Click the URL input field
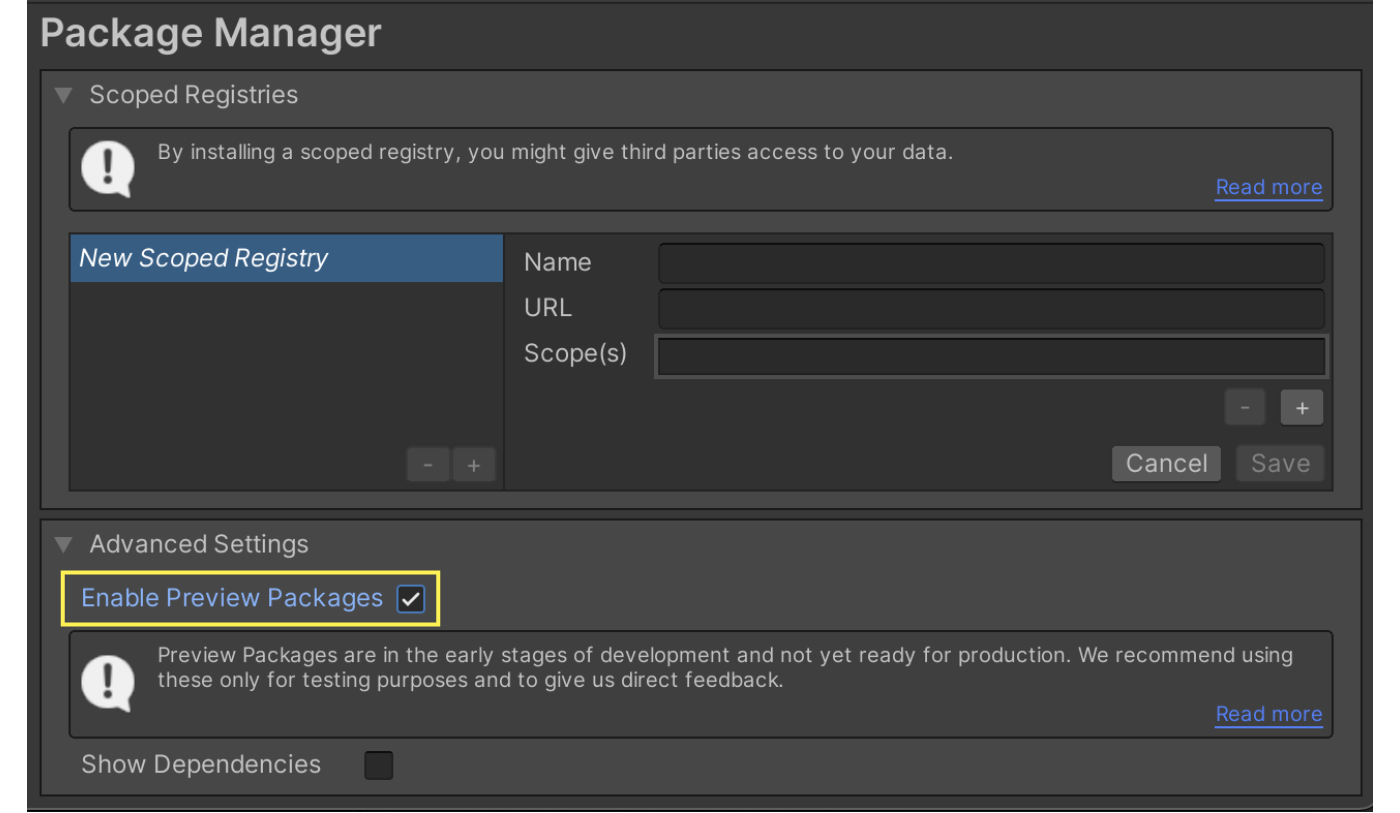Viewport: 1400px width, 813px height. point(990,308)
